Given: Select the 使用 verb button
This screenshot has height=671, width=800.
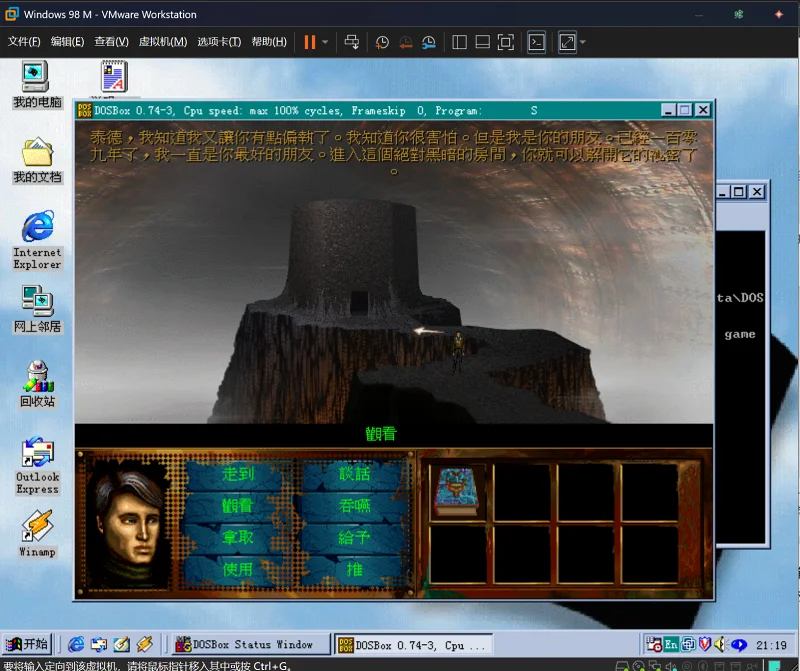Looking at the screenshot, I should (238, 569).
